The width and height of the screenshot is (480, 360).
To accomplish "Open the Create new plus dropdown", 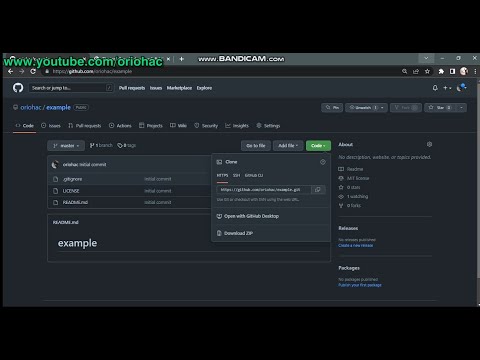I will pyautogui.click(x=447, y=88).
